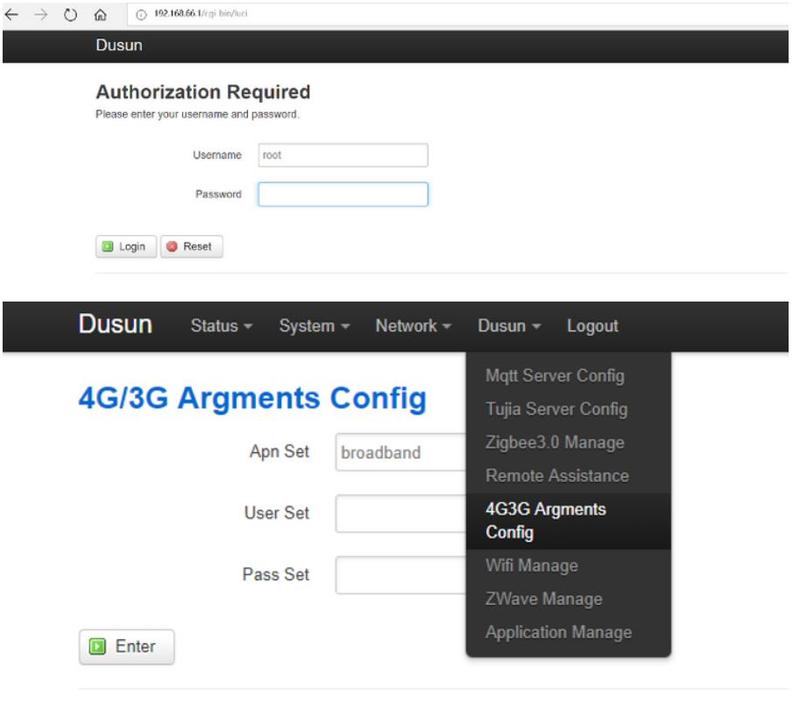Open Wifi Manage menu item
Viewport: 800px width, 703px height.
568,566
